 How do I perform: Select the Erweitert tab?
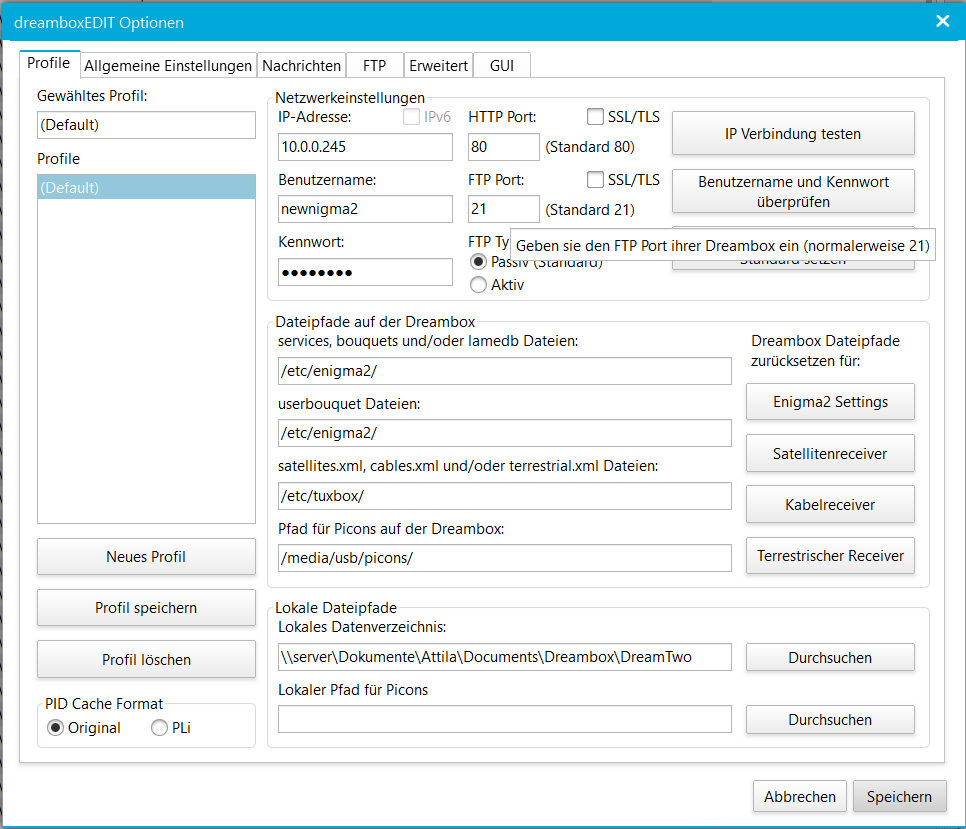pyautogui.click(x=438, y=66)
